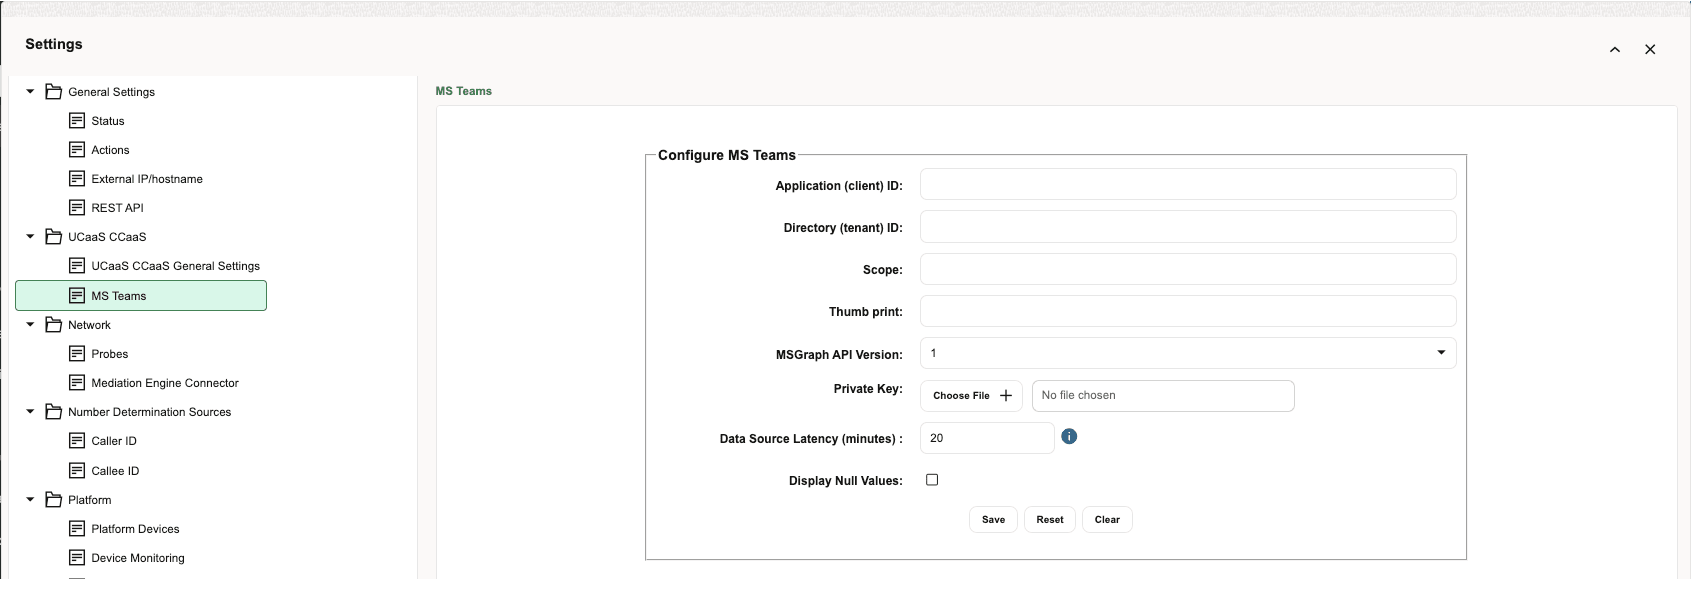Select Probes under Network
Image resolution: width=1697 pixels, height=595 pixels.
(x=109, y=354)
